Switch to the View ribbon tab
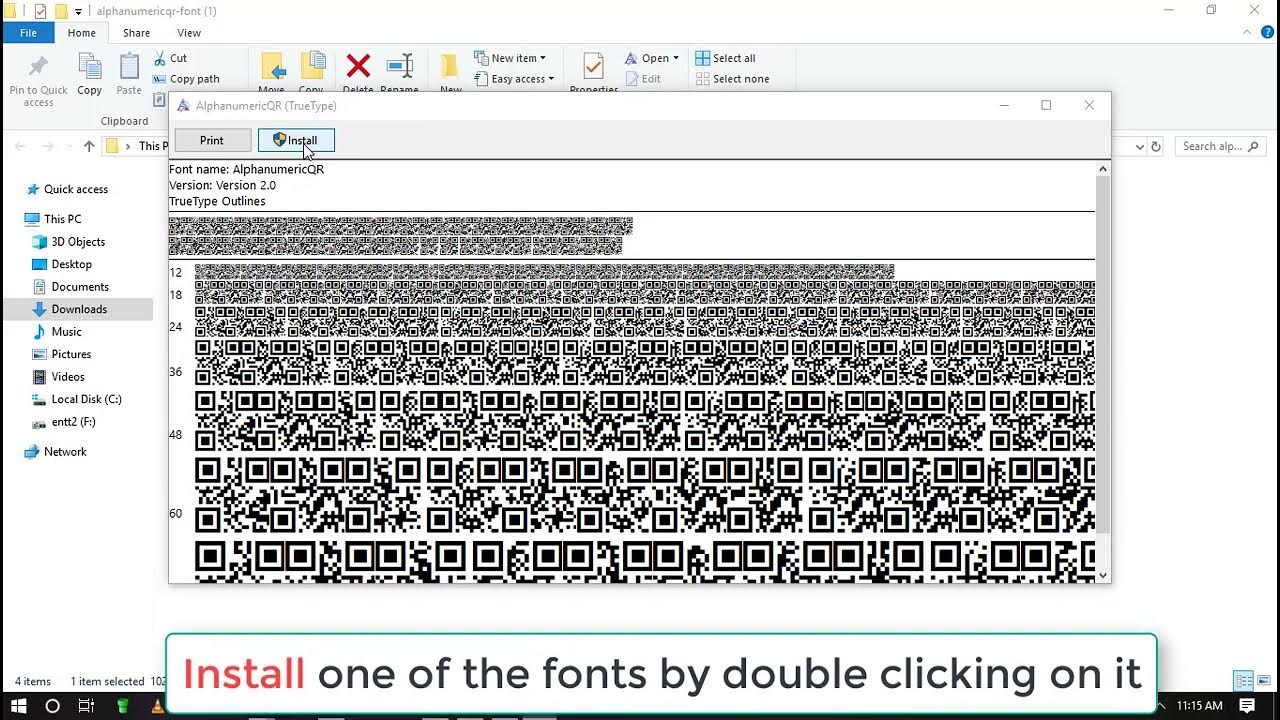 189,33
